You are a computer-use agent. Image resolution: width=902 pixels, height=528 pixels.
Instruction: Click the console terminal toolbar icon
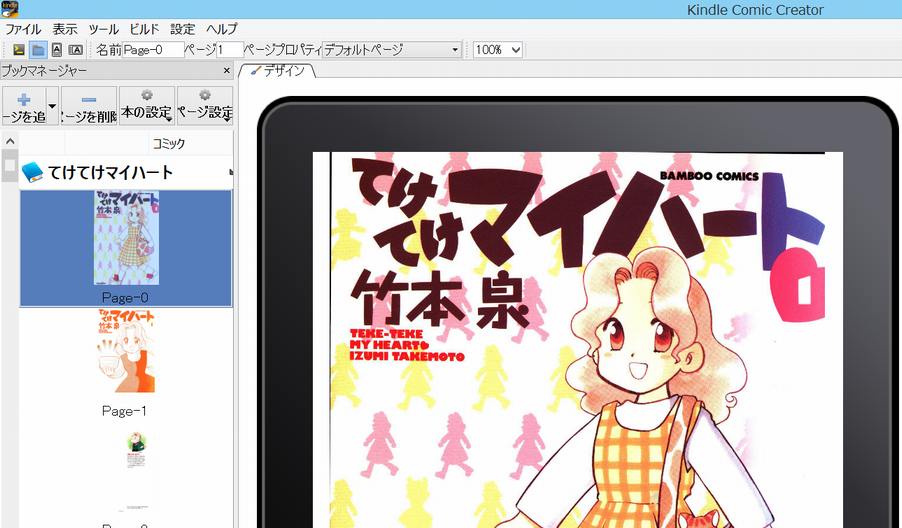(x=19, y=50)
